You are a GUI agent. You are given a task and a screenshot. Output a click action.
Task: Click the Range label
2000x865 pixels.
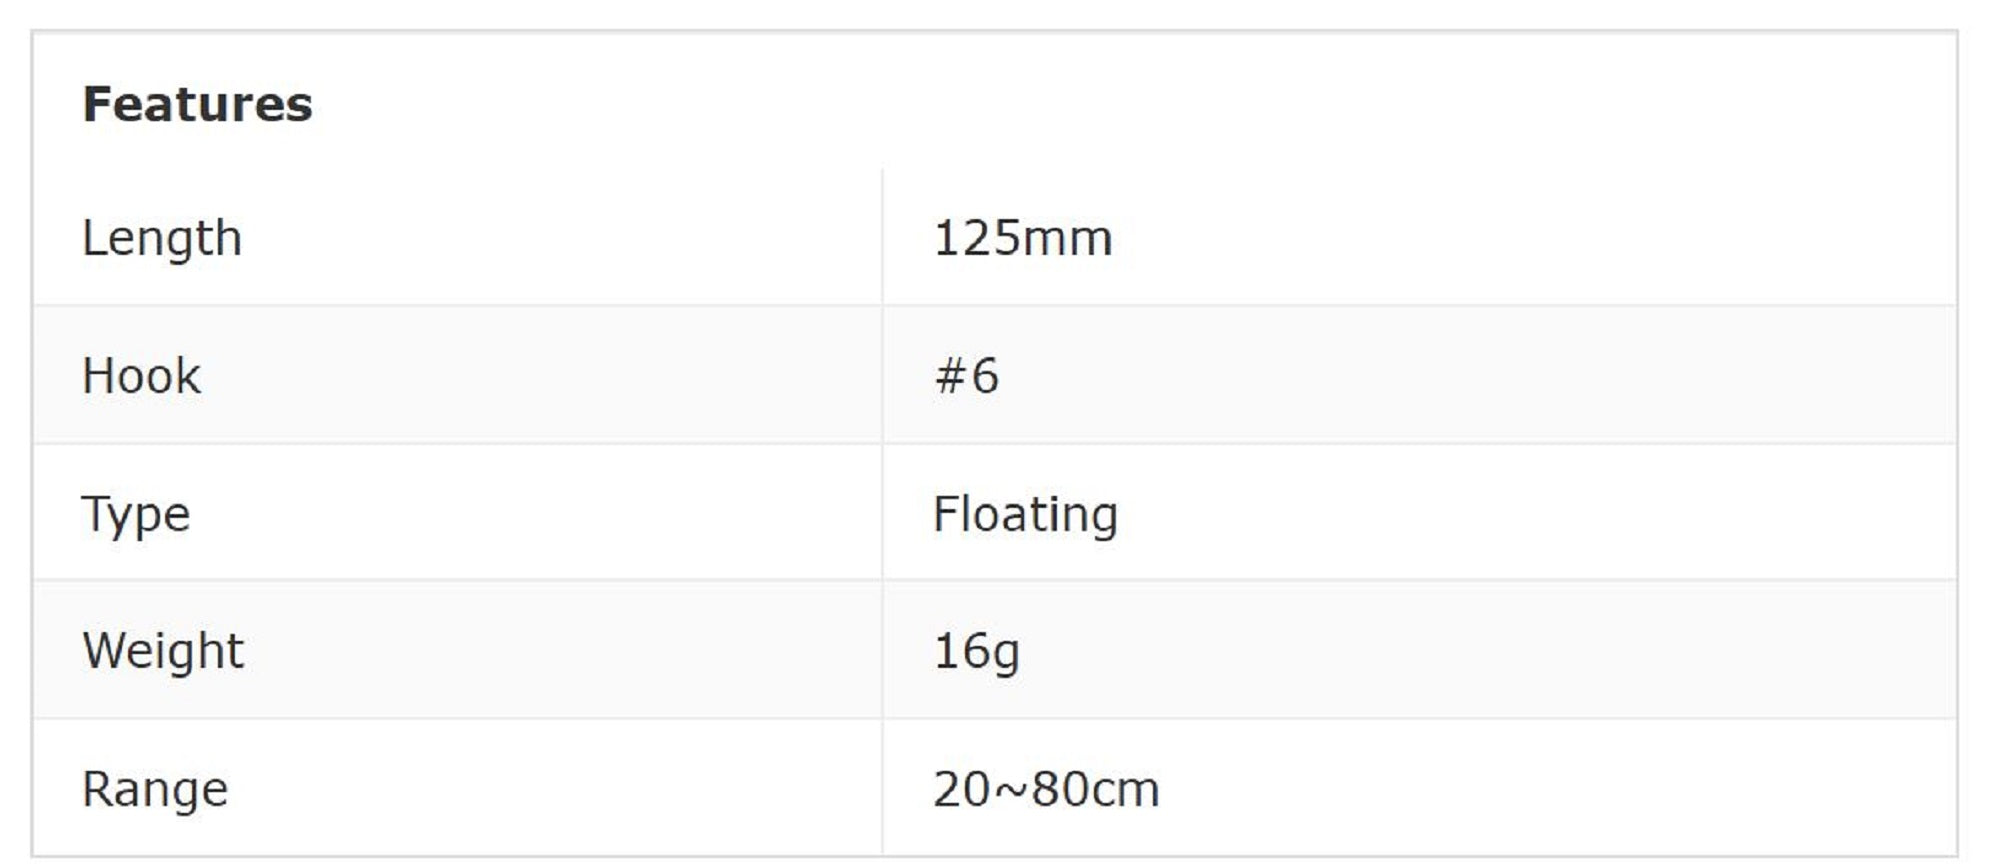155,789
